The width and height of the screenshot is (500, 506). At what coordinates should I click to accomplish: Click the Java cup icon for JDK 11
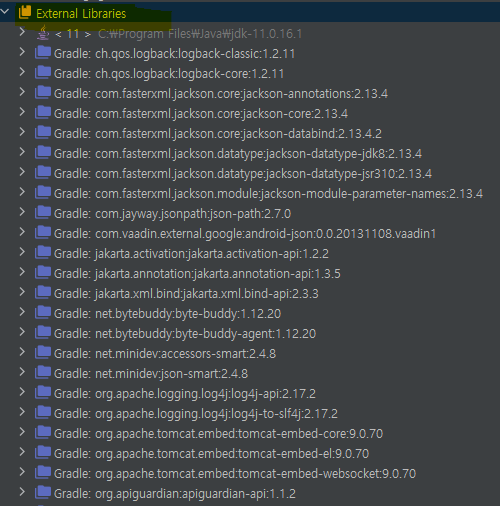43,33
